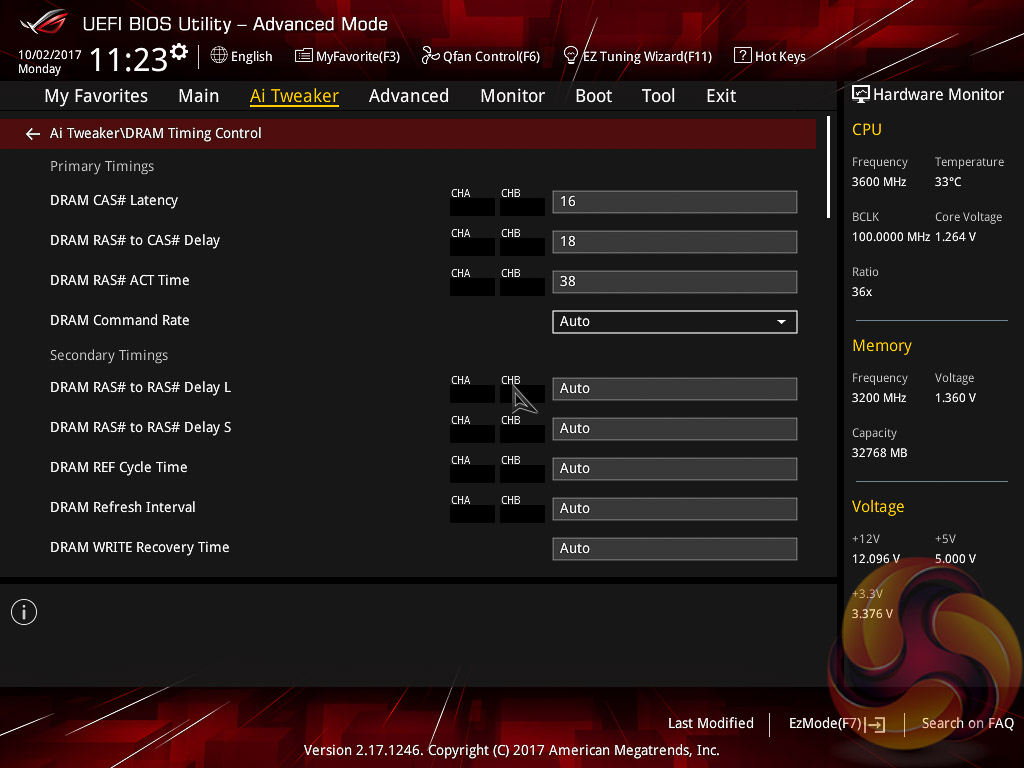The height and width of the screenshot is (768, 1024).
Task: Click the 10/02/2017 date
Action: pos(50,55)
